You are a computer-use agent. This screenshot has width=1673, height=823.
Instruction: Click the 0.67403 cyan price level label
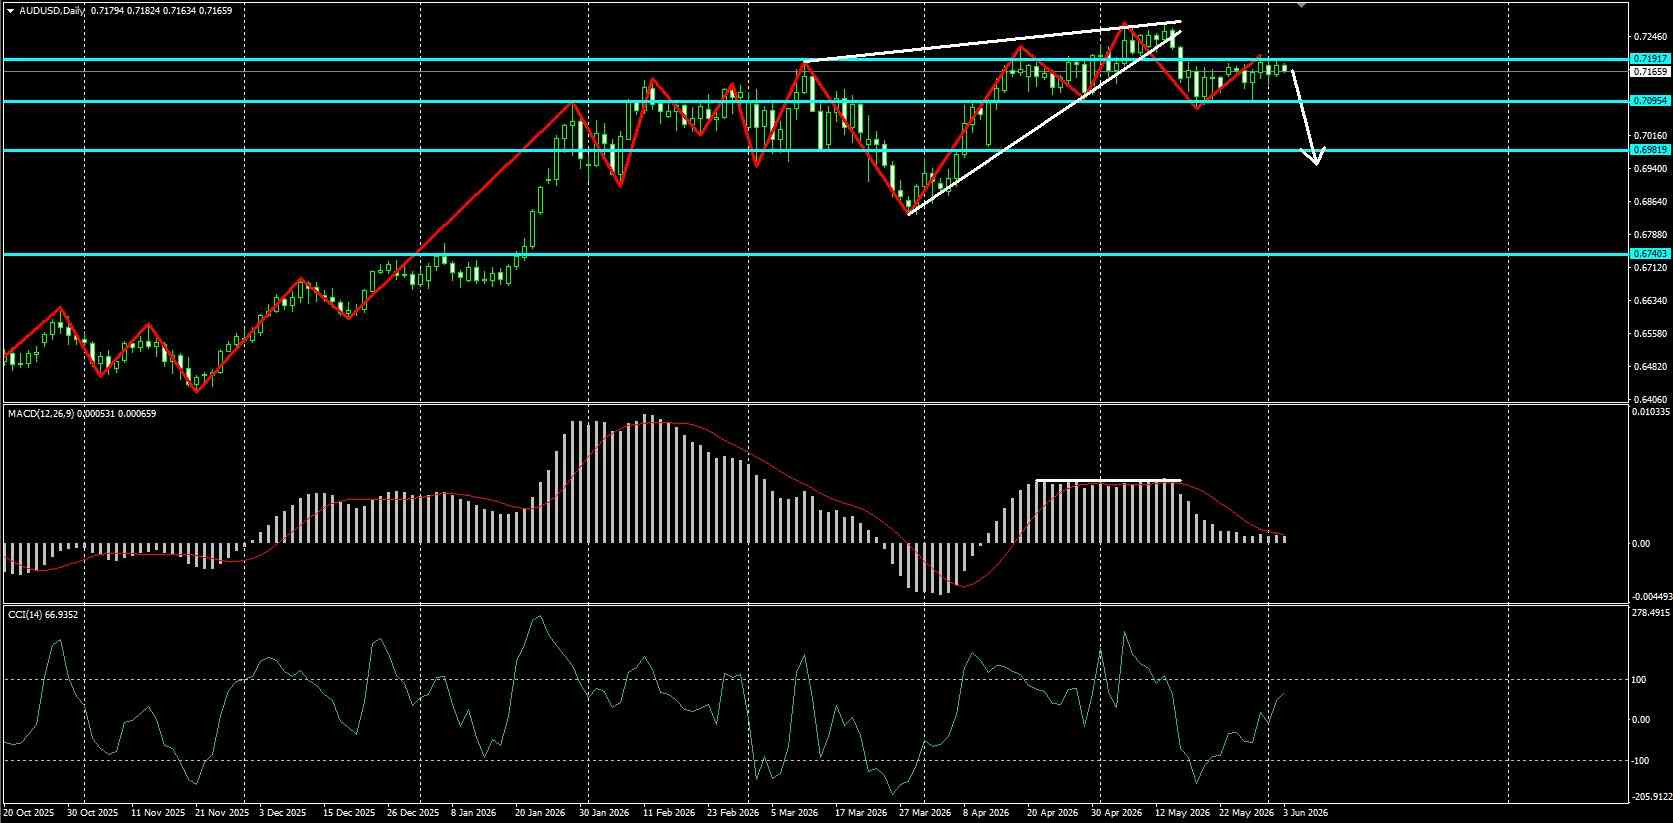1649,254
